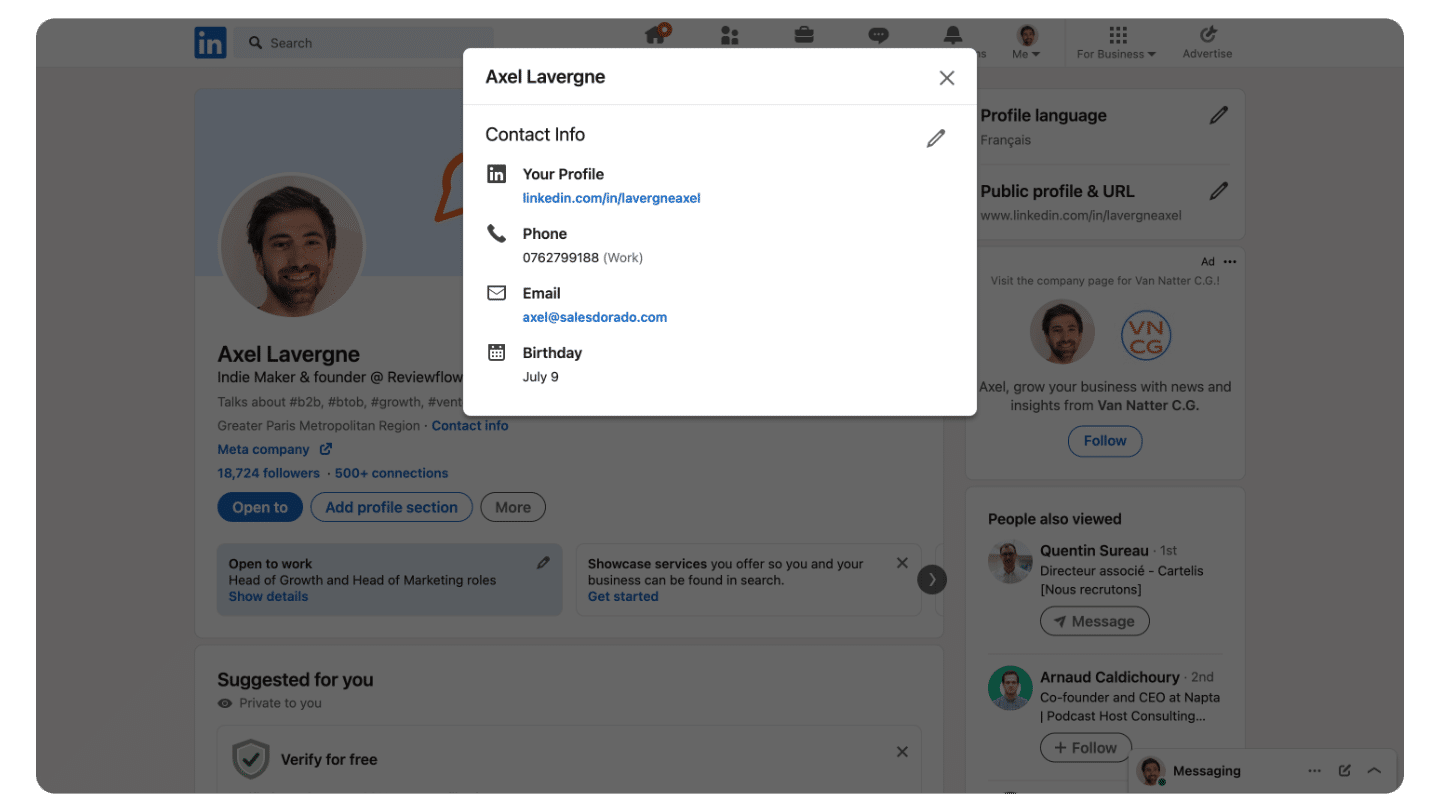This screenshot has width=1440, height=810.
Task: Edit contact info with the pencil icon
Action: [x=936, y=138]
